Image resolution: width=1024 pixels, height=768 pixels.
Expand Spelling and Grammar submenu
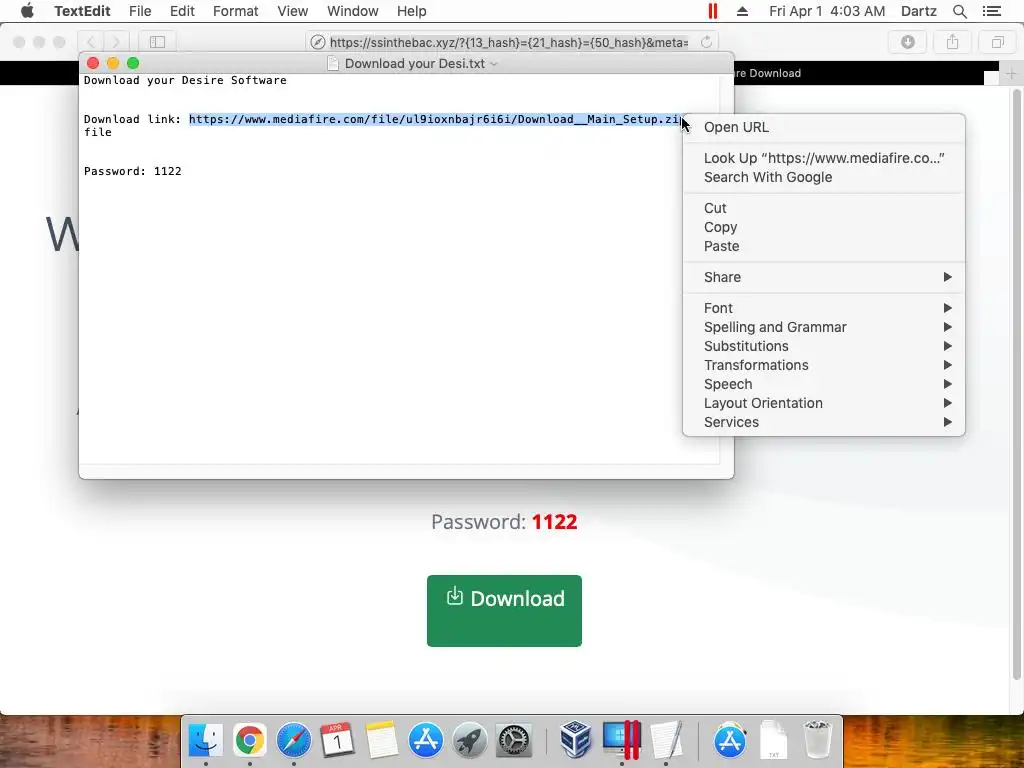coord(824,327)
